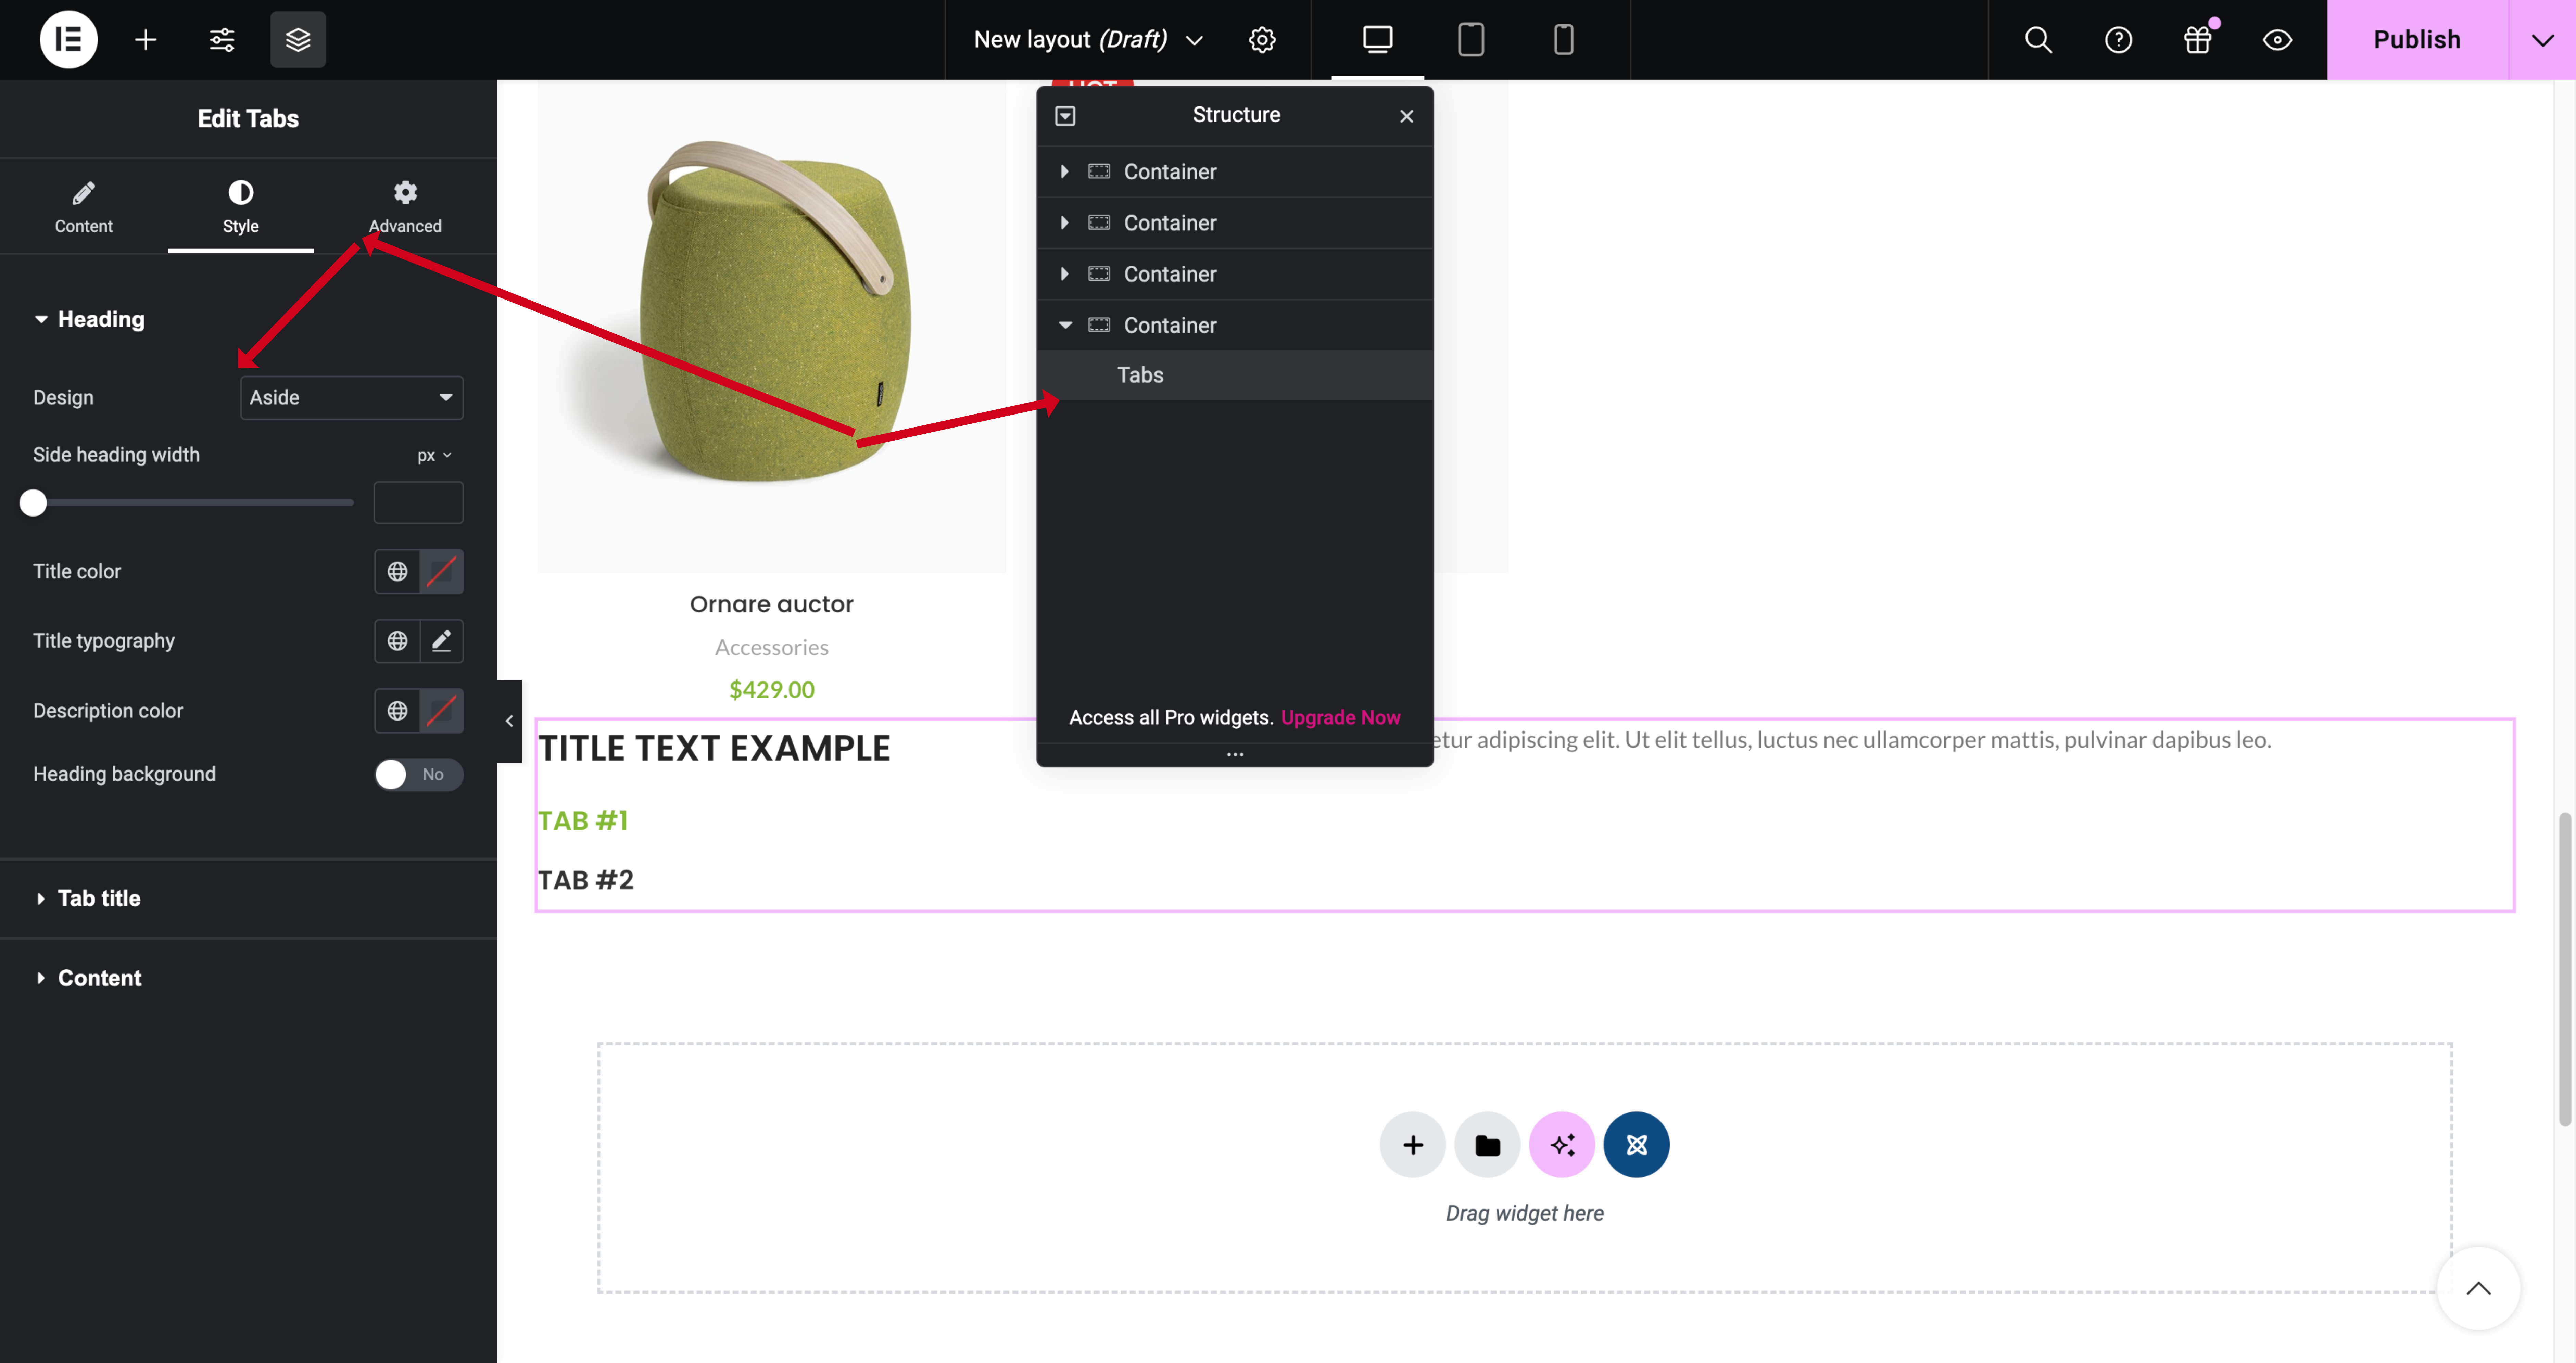Open the add element plus icon

click(x=146, y=40)
